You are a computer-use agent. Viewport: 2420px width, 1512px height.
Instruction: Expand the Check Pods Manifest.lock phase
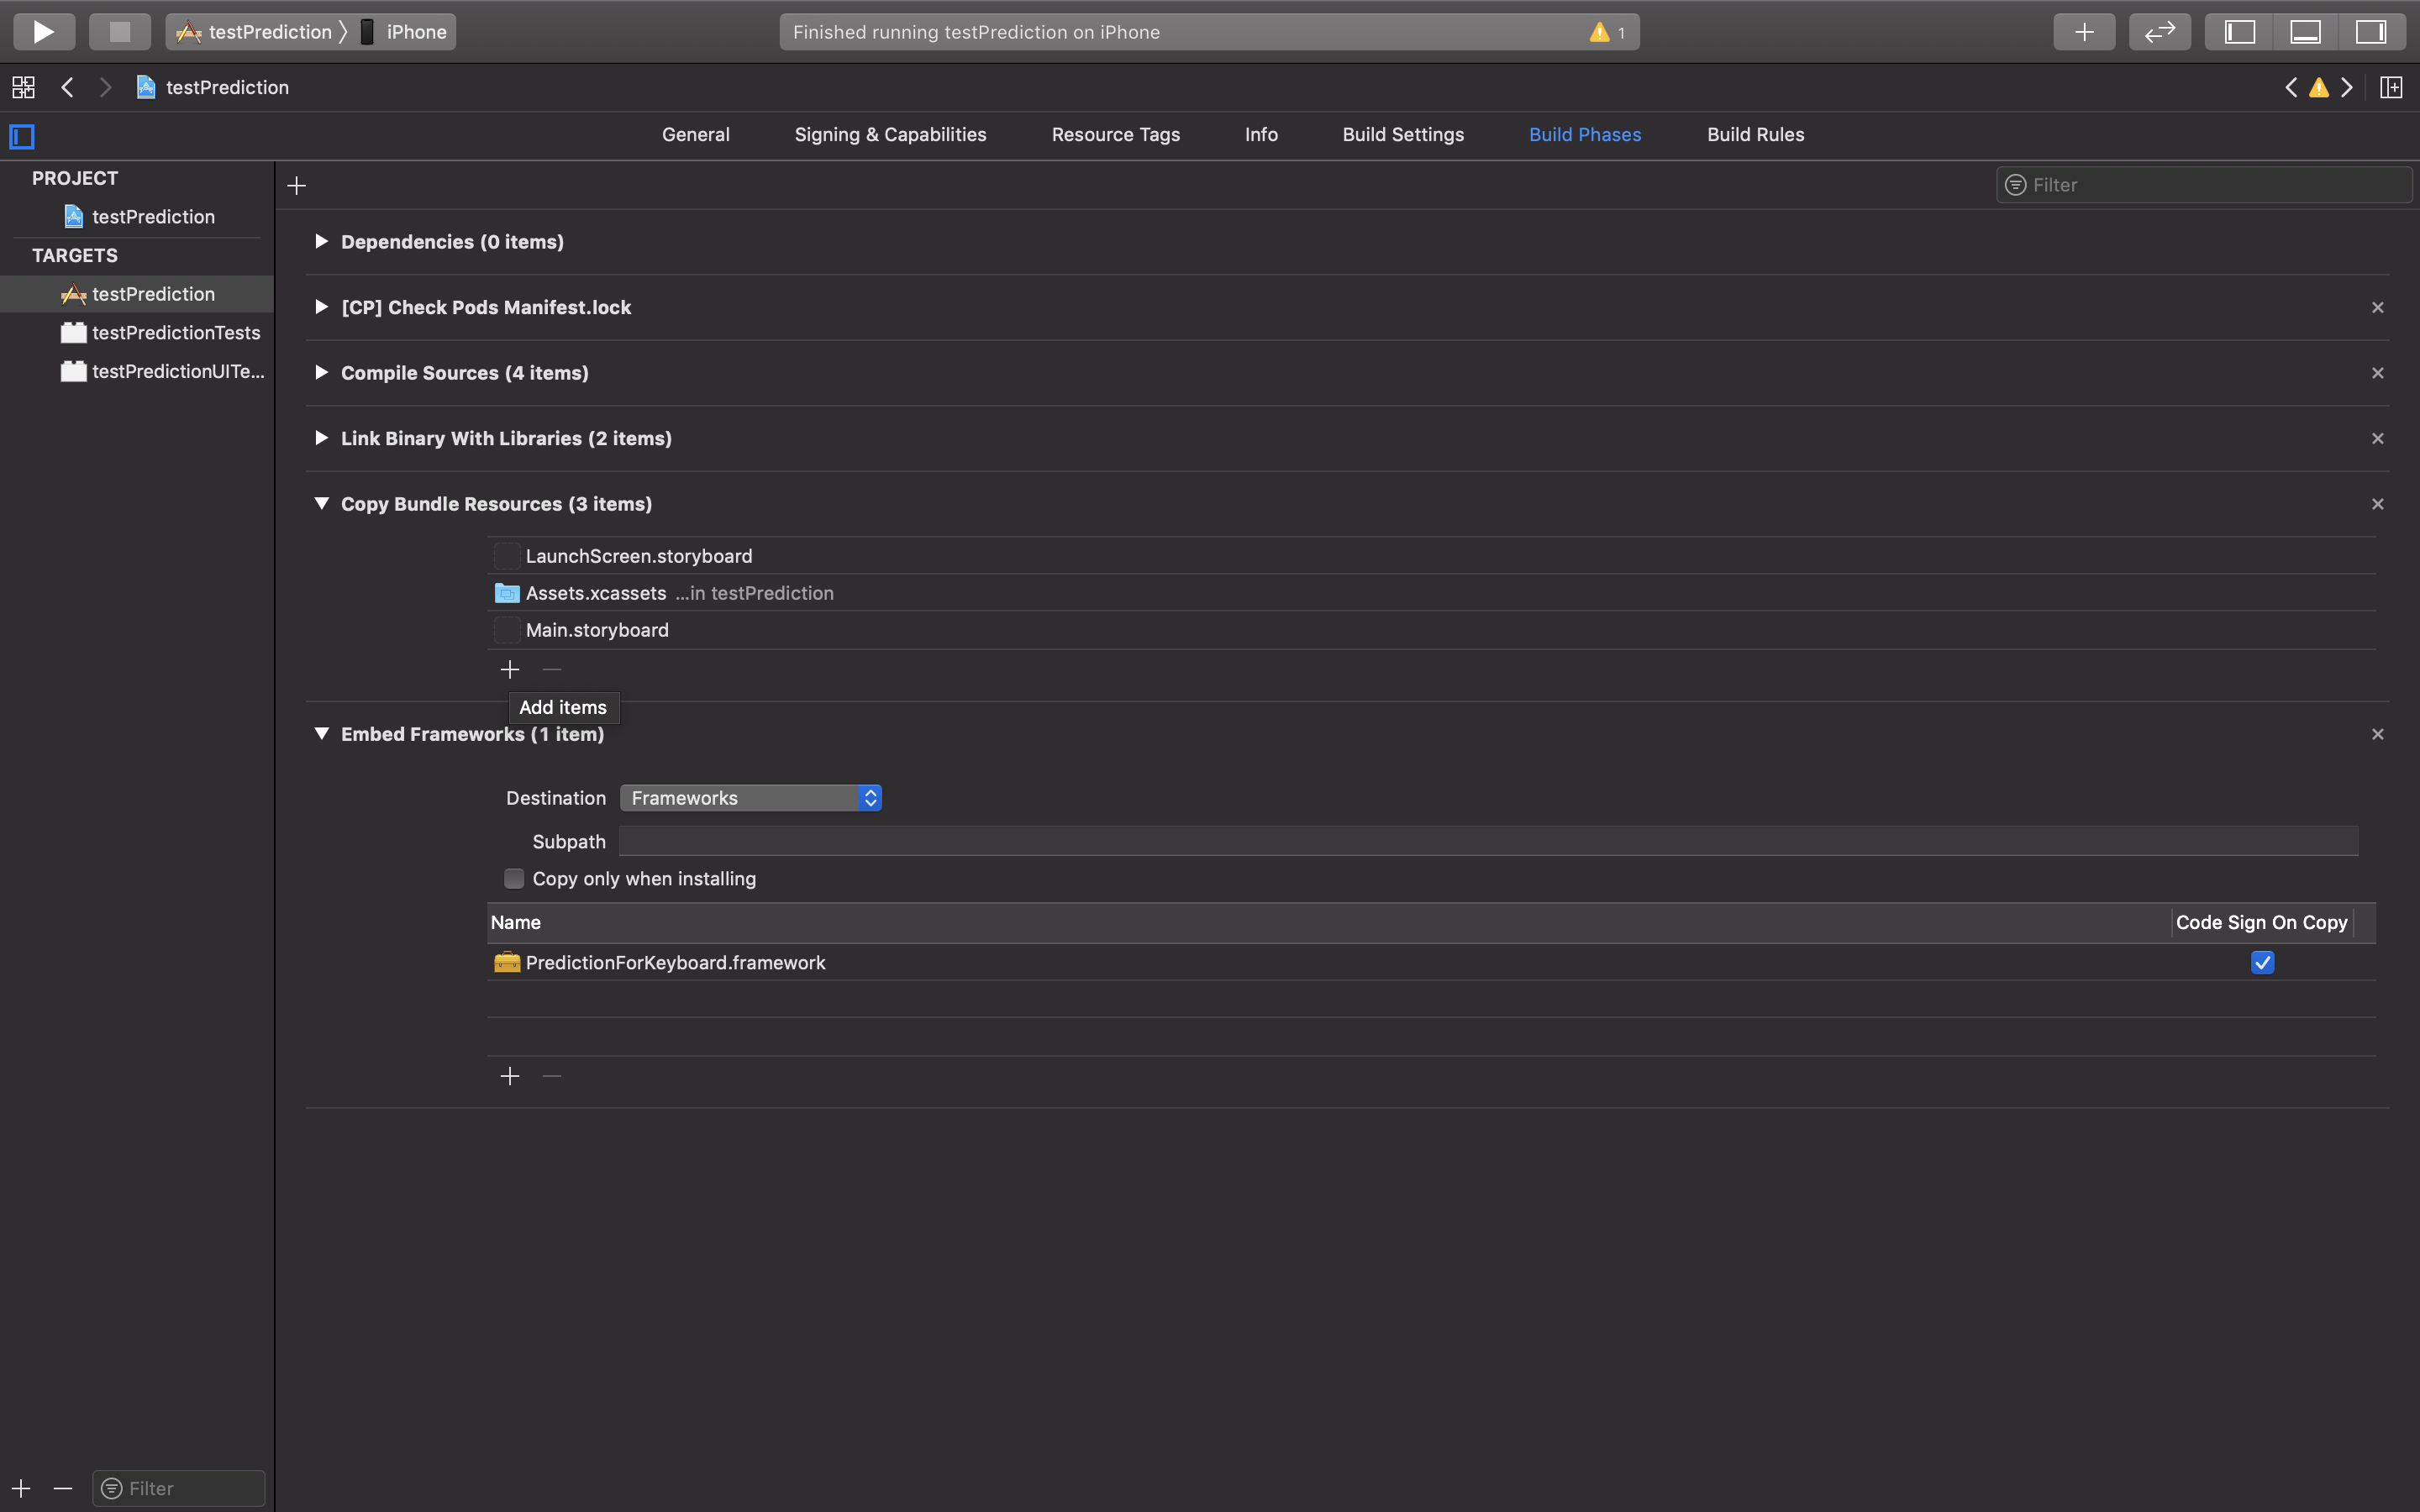click(321, 307)
